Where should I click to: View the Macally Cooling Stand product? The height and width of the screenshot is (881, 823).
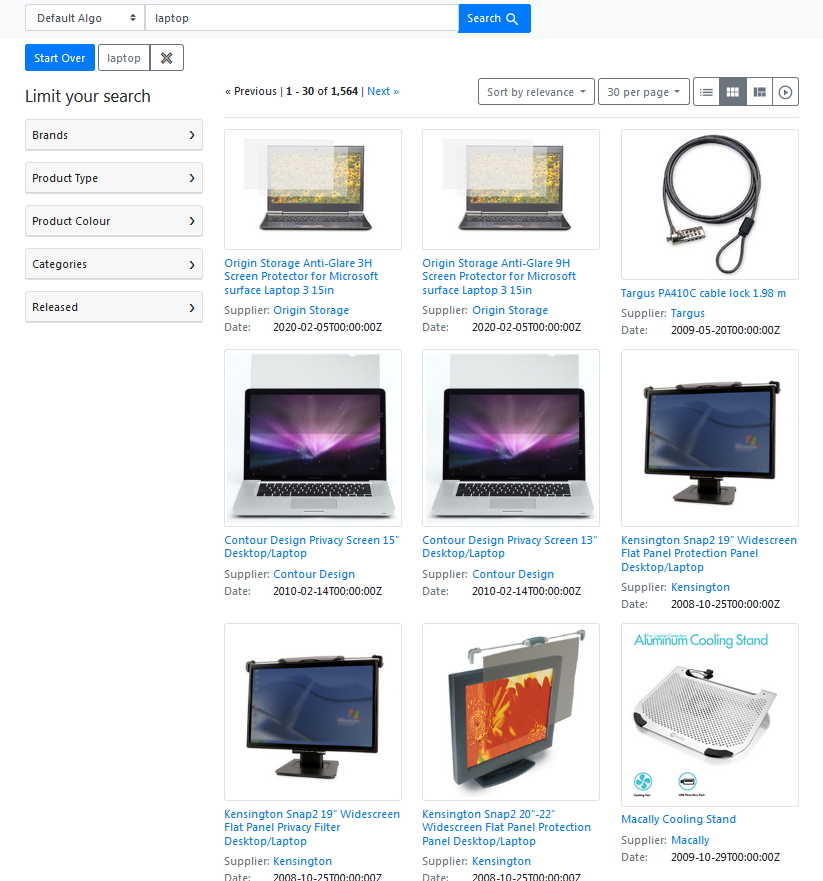(x=678, y=819)
